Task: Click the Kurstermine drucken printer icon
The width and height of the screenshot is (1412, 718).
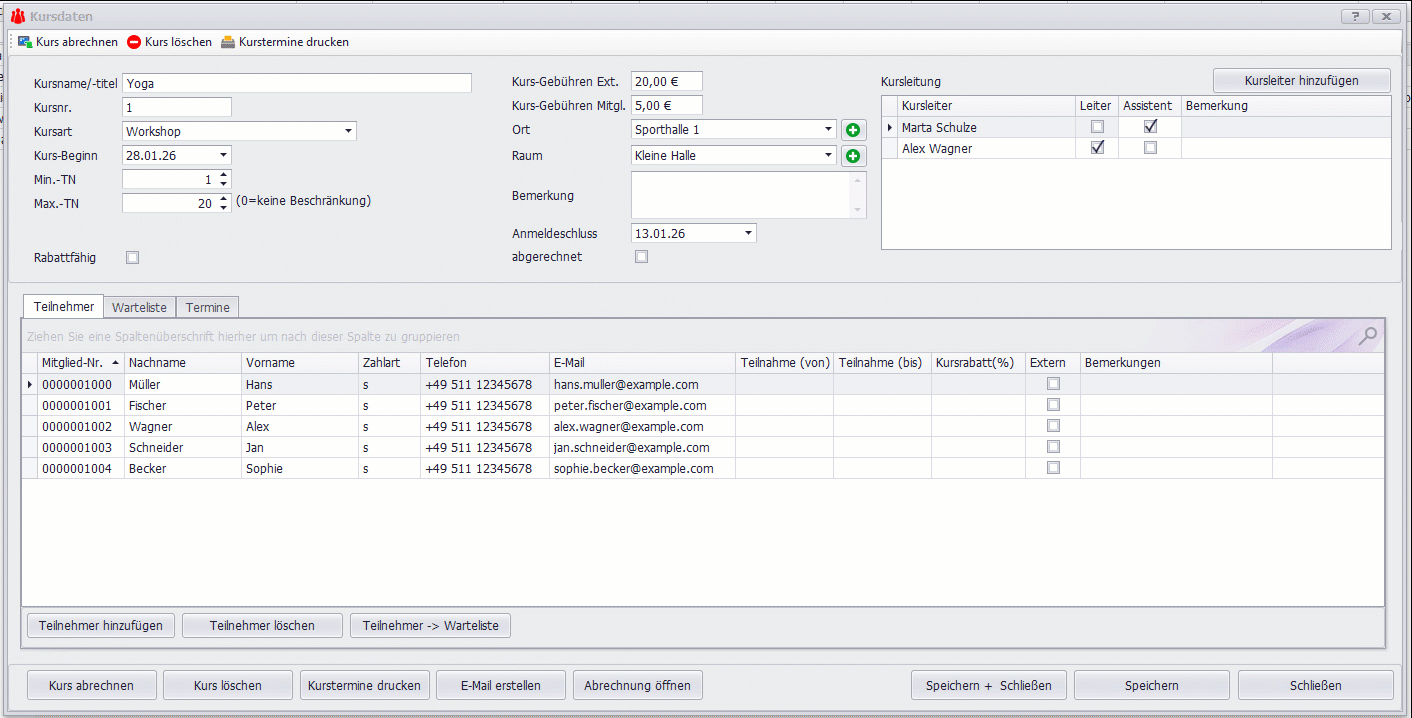Action: click(x=228, y=42)
